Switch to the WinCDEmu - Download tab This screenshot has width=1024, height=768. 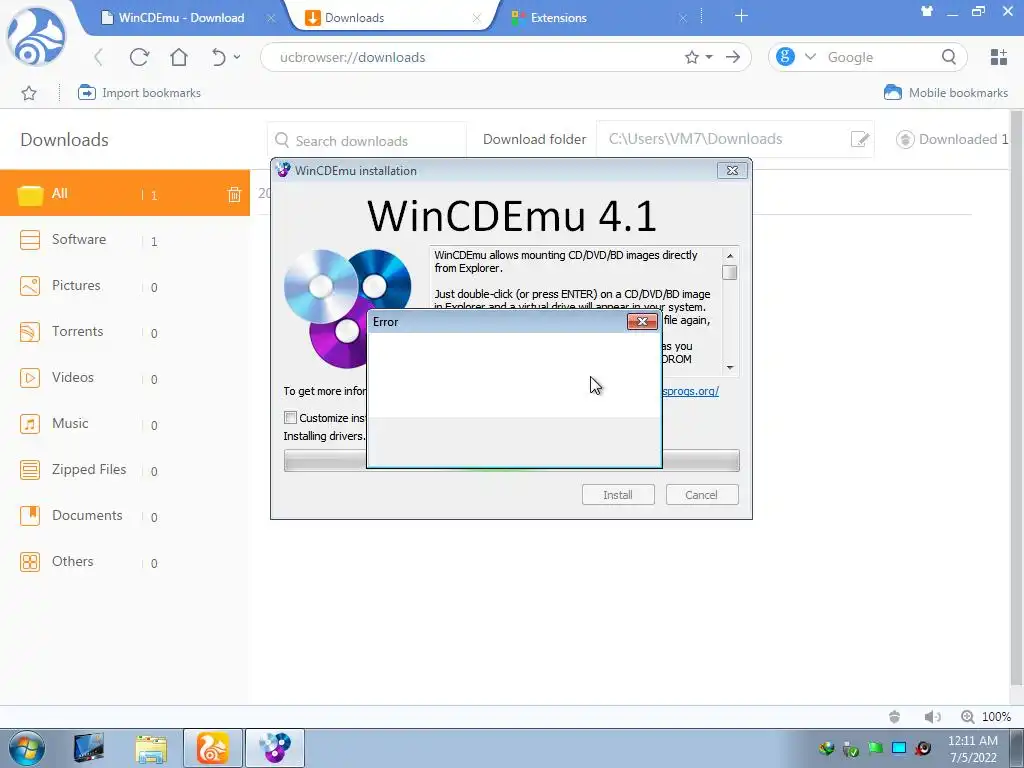coord(182,18)
